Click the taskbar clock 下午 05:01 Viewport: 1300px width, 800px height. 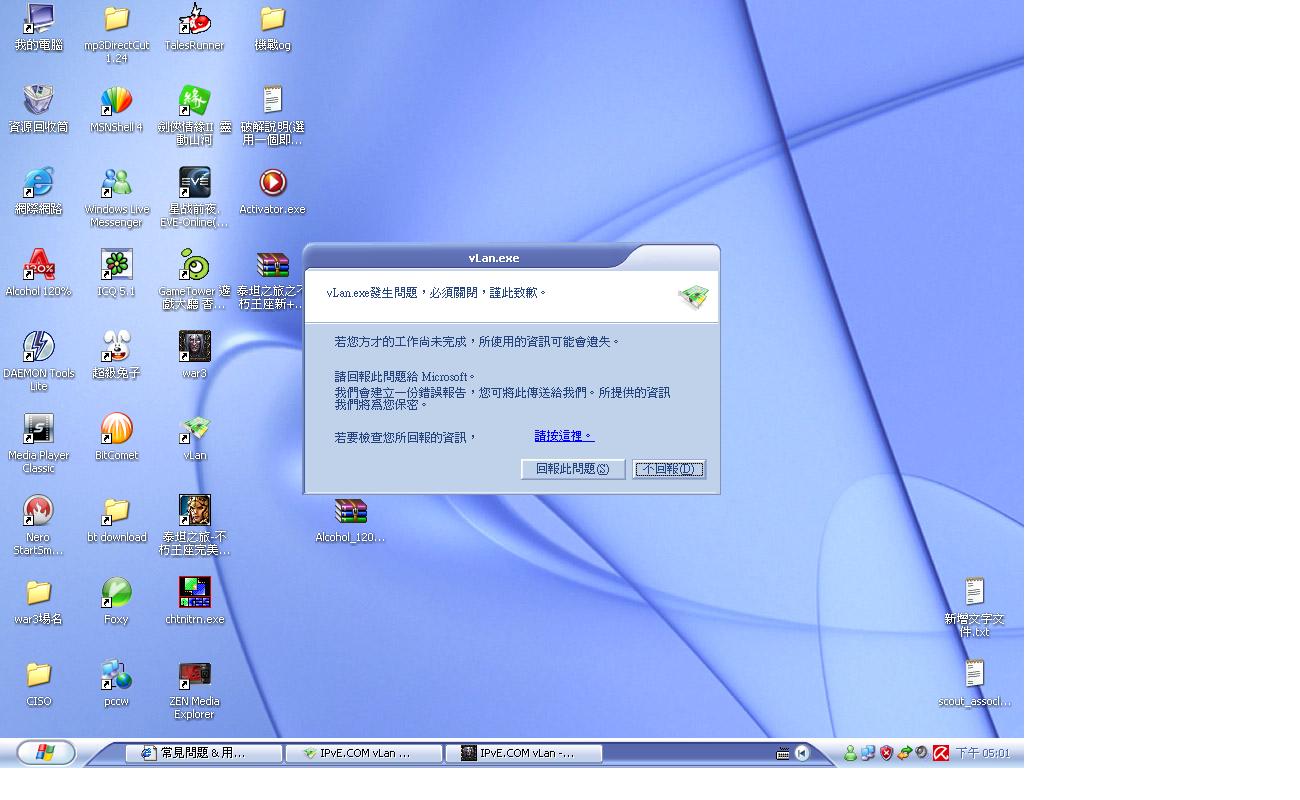pyautogui.click(x=983, y=753)
